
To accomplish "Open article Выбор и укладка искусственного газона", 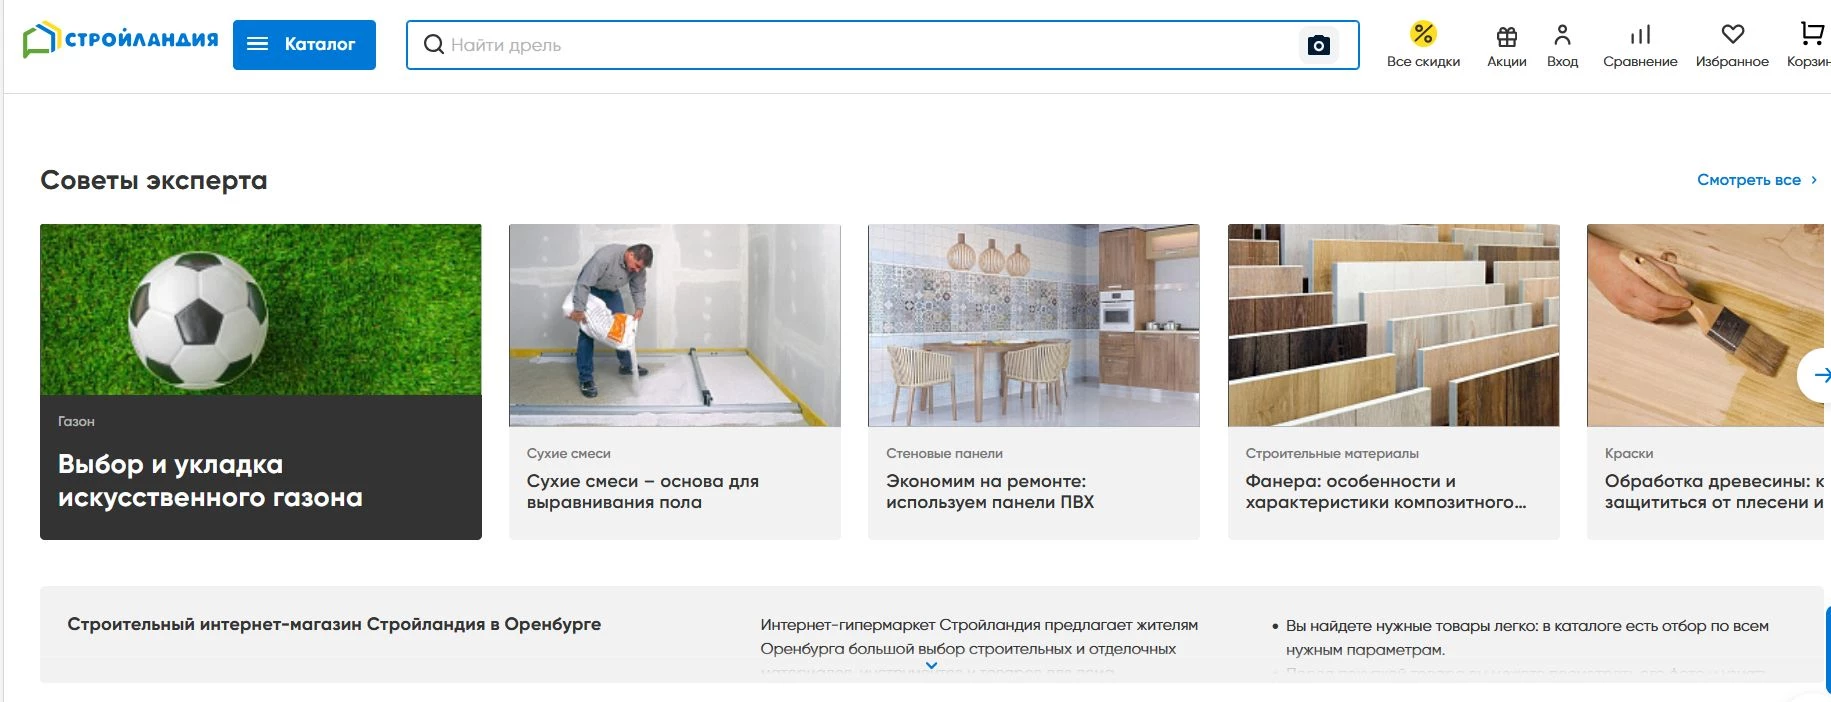I will click(x=210, y=481).
